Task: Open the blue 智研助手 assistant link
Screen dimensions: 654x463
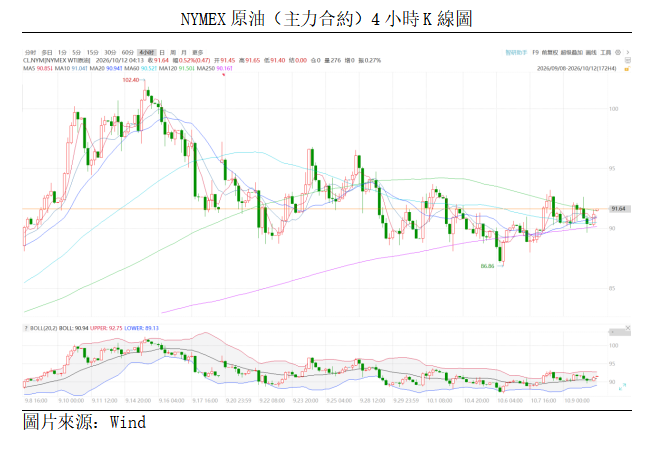Action: point(516,53)
